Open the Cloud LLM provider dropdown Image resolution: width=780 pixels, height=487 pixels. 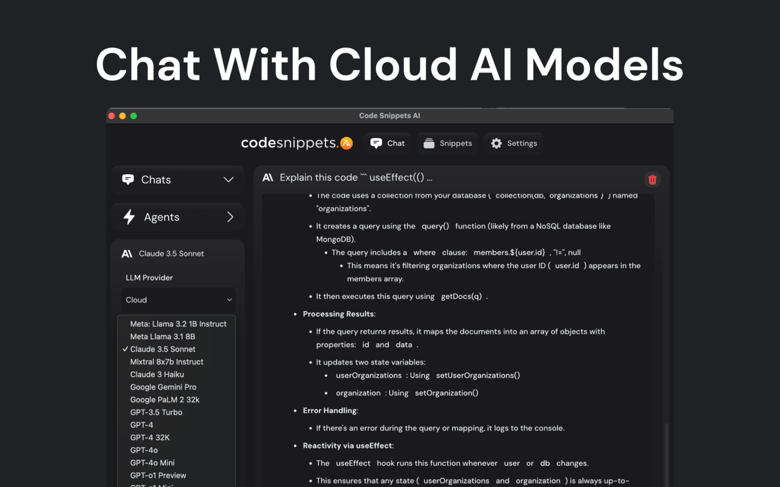[x=178, y=300]
